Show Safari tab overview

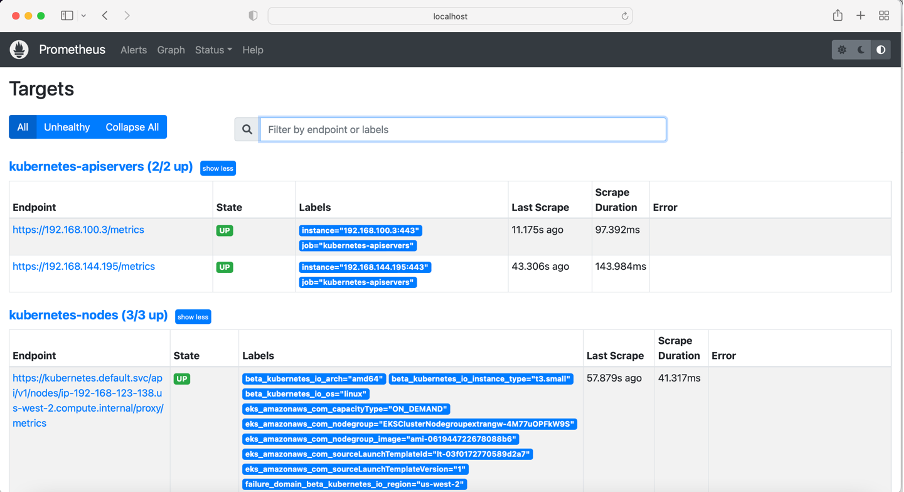point(884,16)
